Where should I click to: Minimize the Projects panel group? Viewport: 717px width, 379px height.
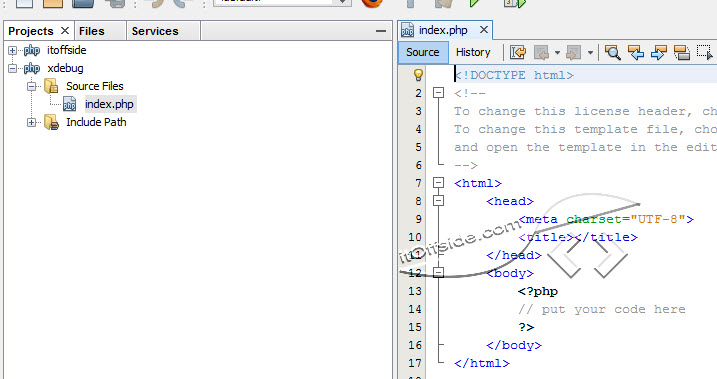[x=380, y=31]
